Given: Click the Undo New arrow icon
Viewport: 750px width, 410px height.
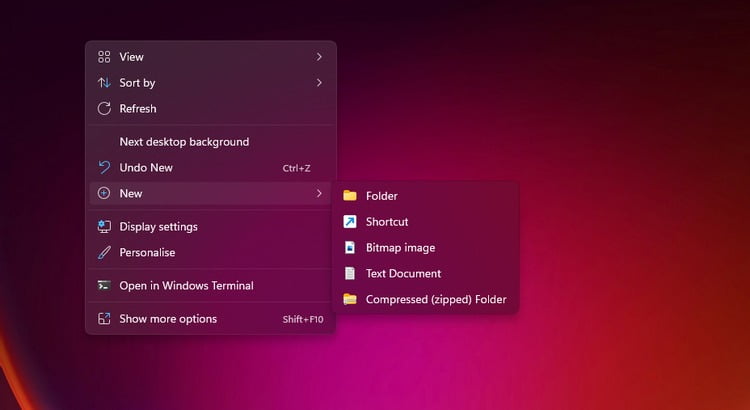Looking at the screenshot, I should coord(104,167).
